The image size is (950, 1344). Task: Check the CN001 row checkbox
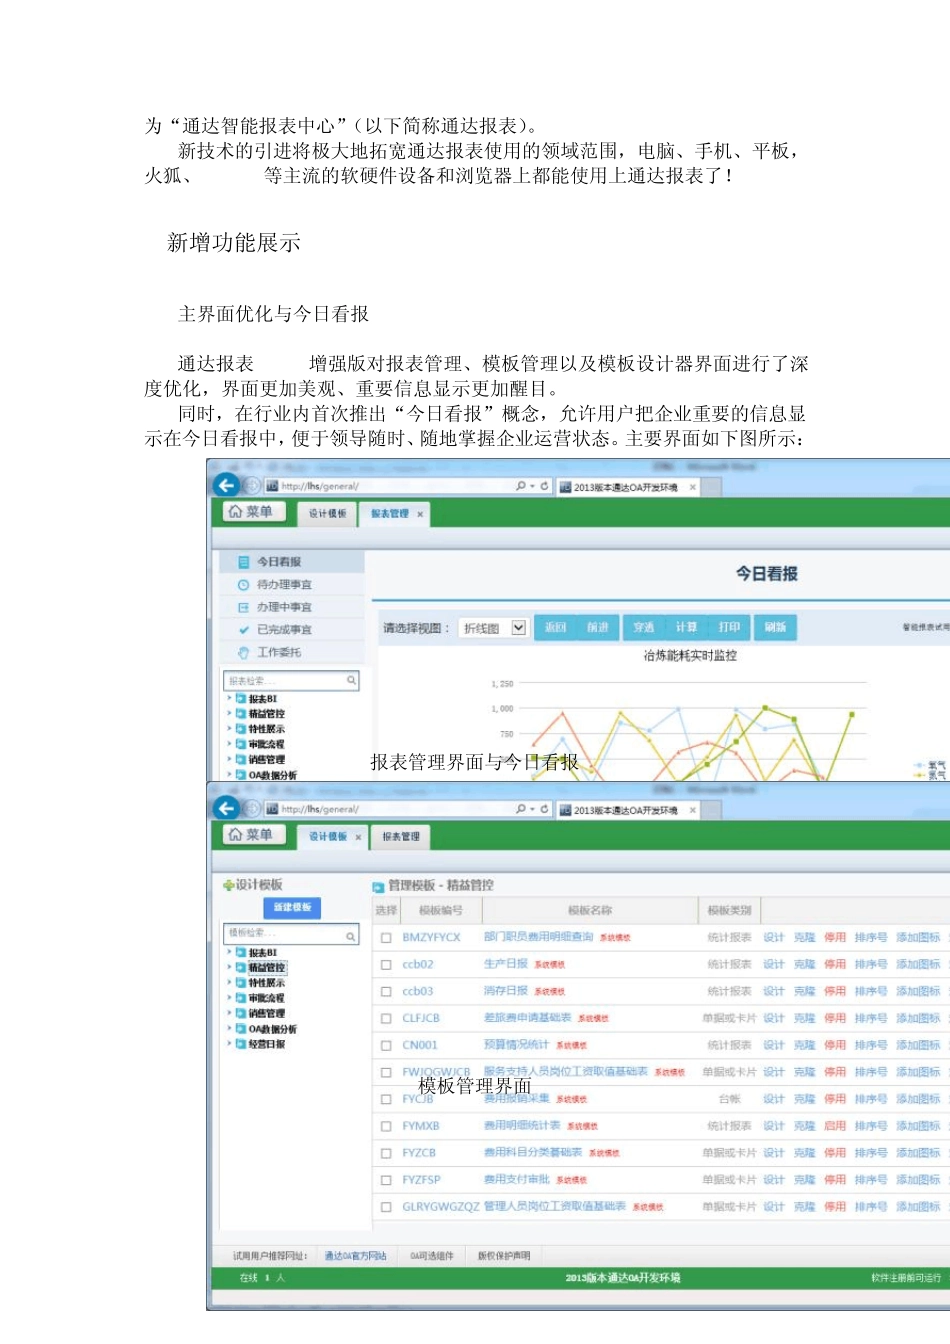pyautogui.click(x=386, y=1046)
